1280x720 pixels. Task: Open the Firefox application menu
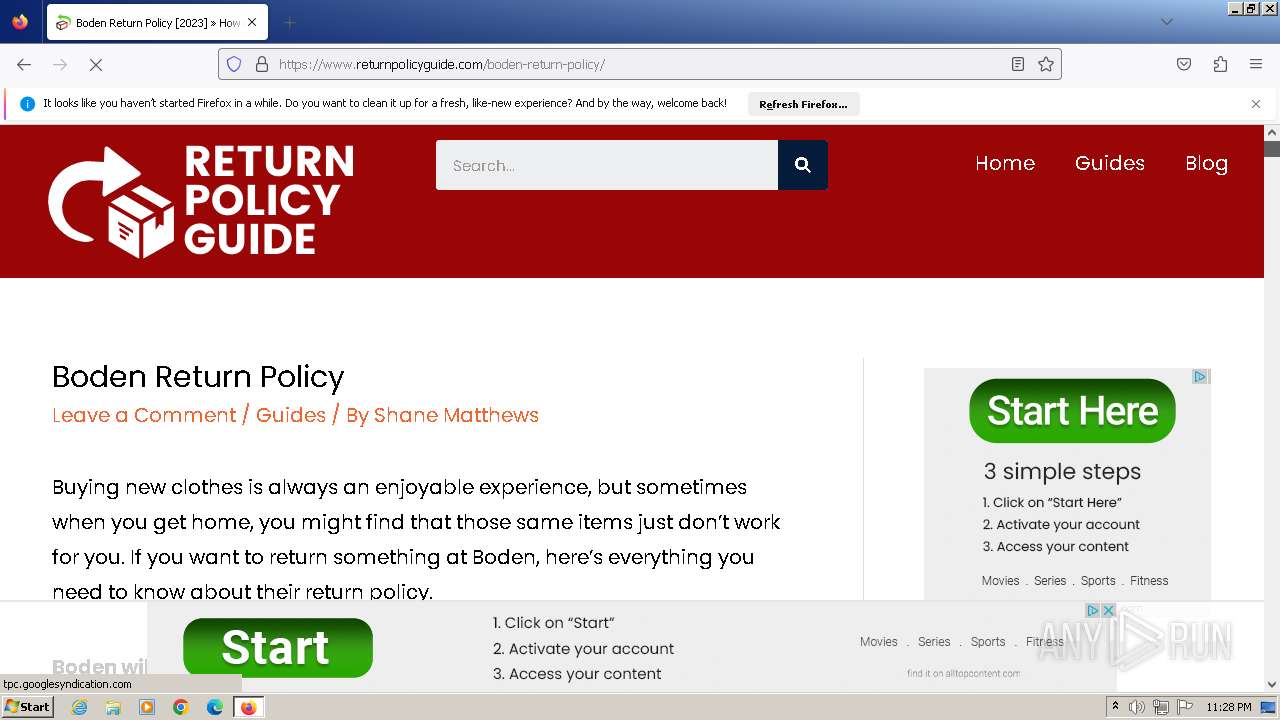(x=1256, y=64)
